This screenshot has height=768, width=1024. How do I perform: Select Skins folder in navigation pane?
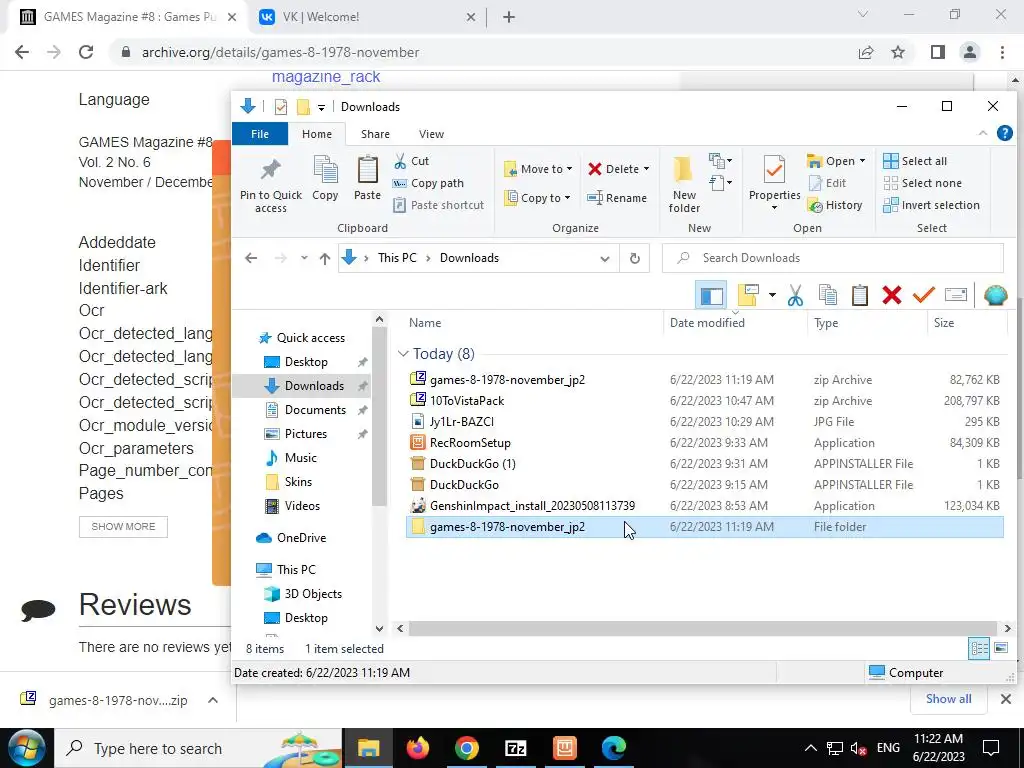(x=298, y=482)
